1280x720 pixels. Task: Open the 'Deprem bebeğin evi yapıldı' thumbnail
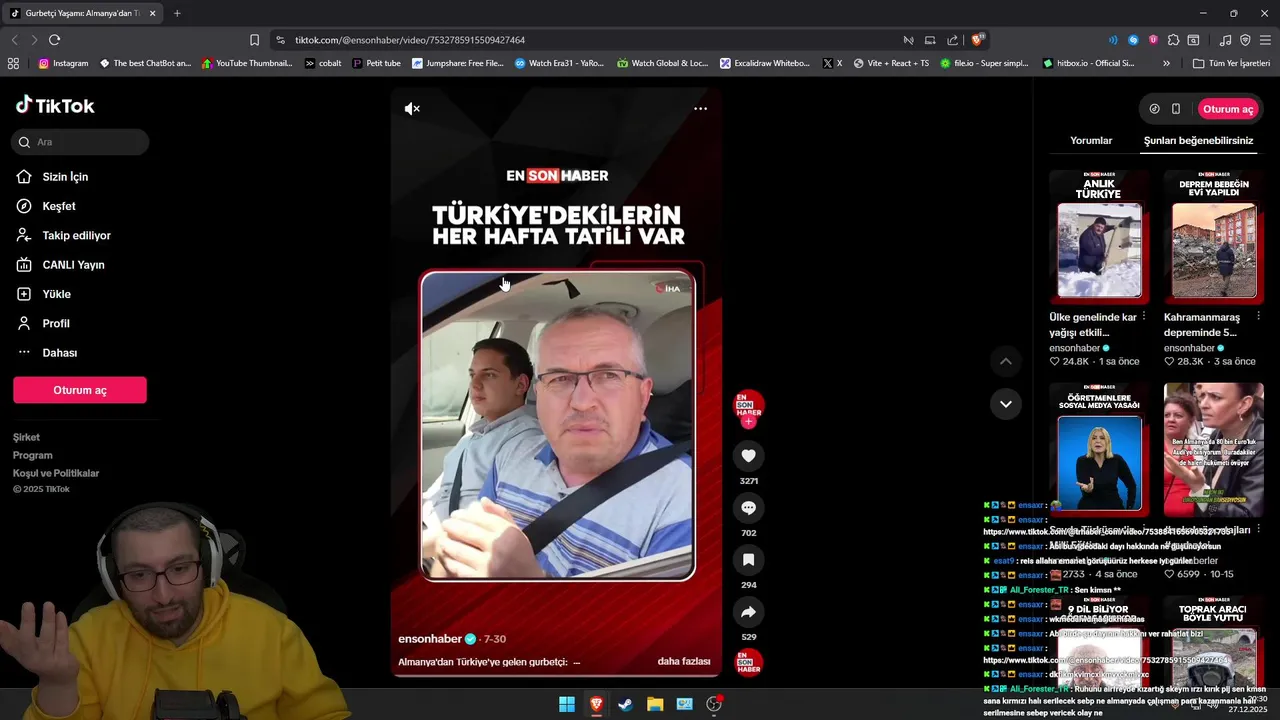(1214, 237)
